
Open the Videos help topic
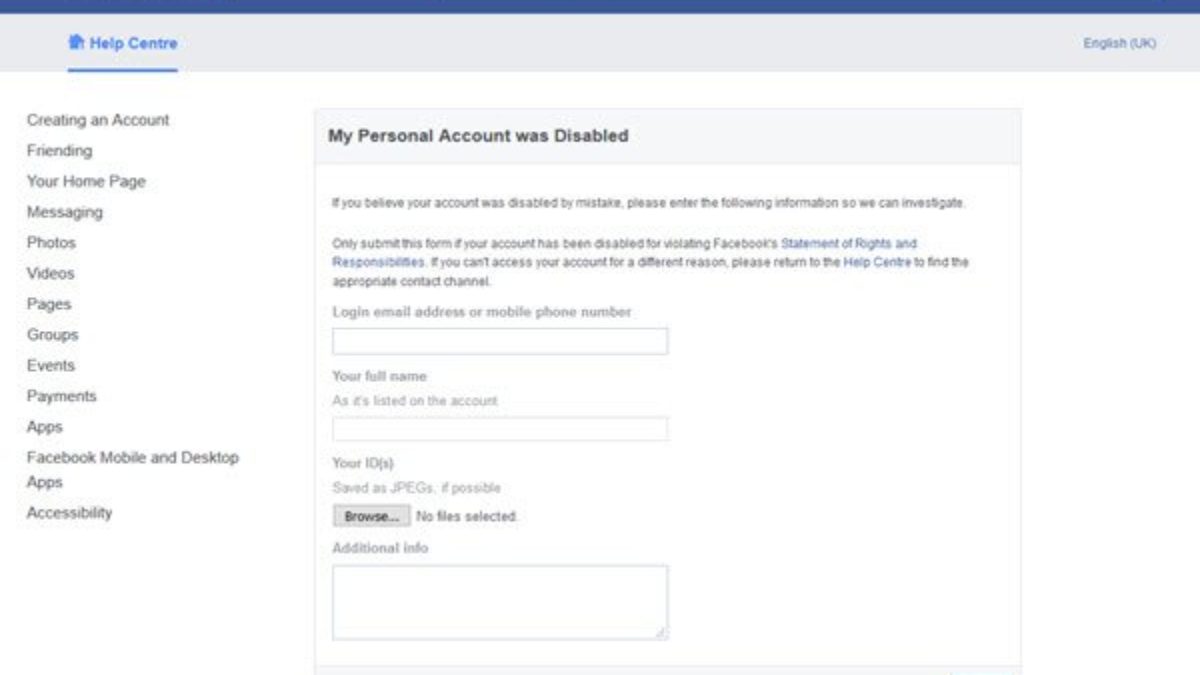(50, 273)
